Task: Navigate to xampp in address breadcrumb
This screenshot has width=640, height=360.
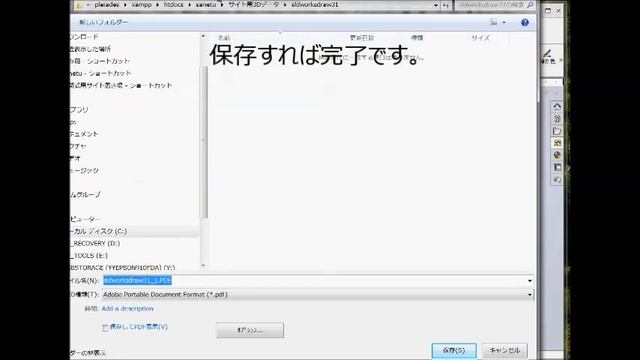Action: pos(142,5)
